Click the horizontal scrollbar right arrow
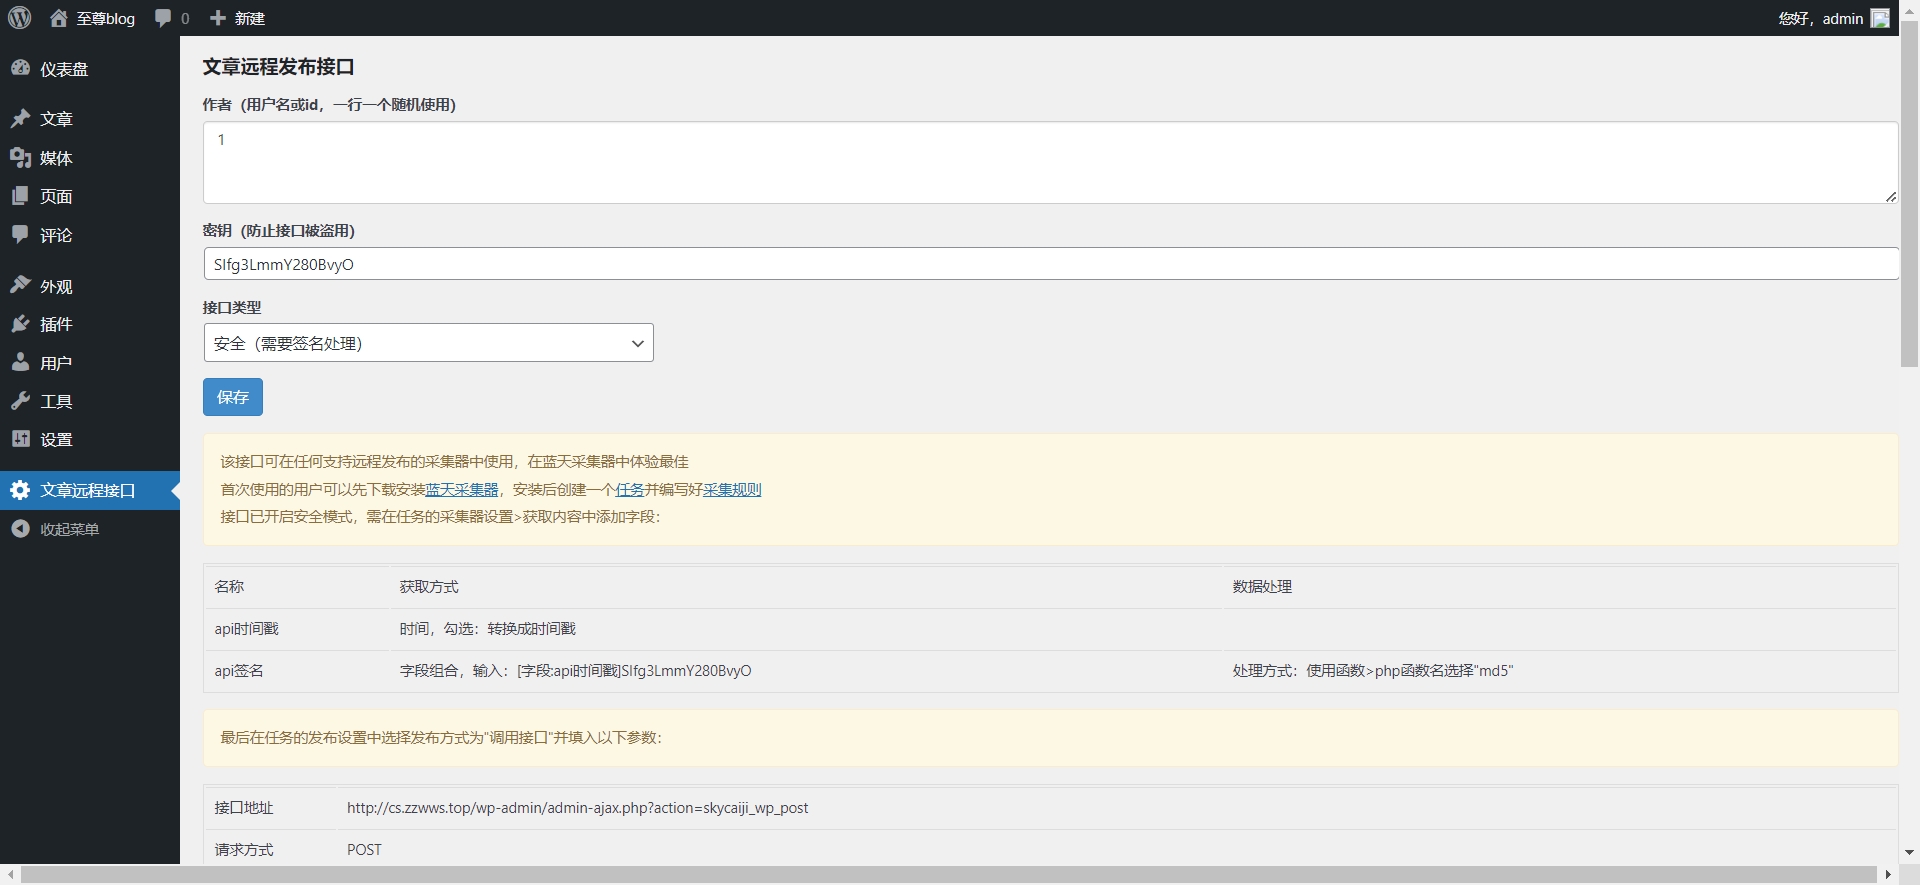The image size is (1920, 885). coord(1887,875)
